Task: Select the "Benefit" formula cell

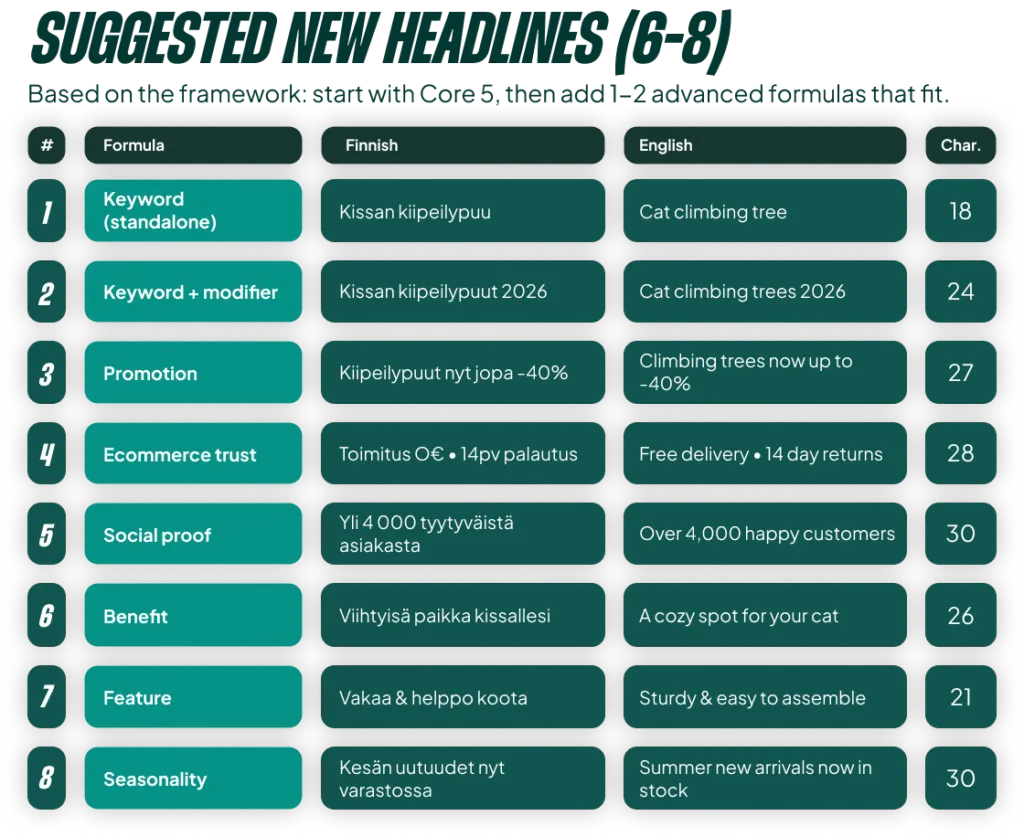Action: [x=193, y=615]
